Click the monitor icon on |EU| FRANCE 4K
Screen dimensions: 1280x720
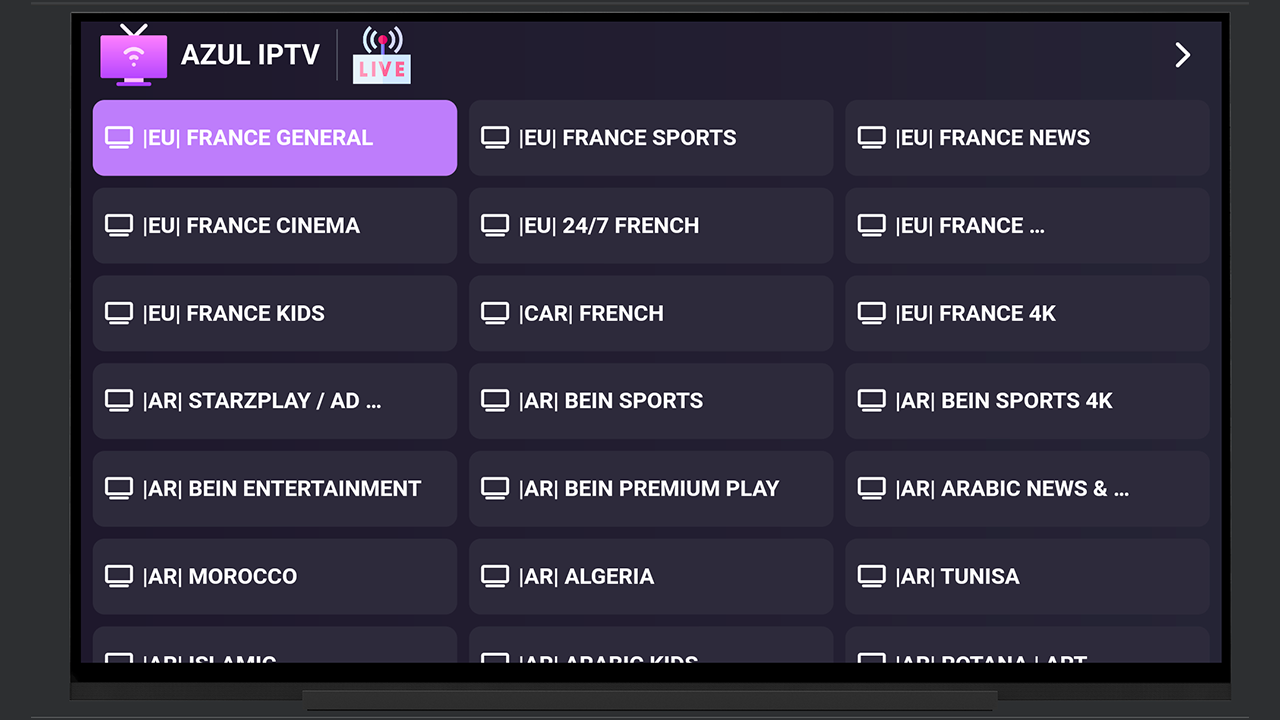coord(871,313)
